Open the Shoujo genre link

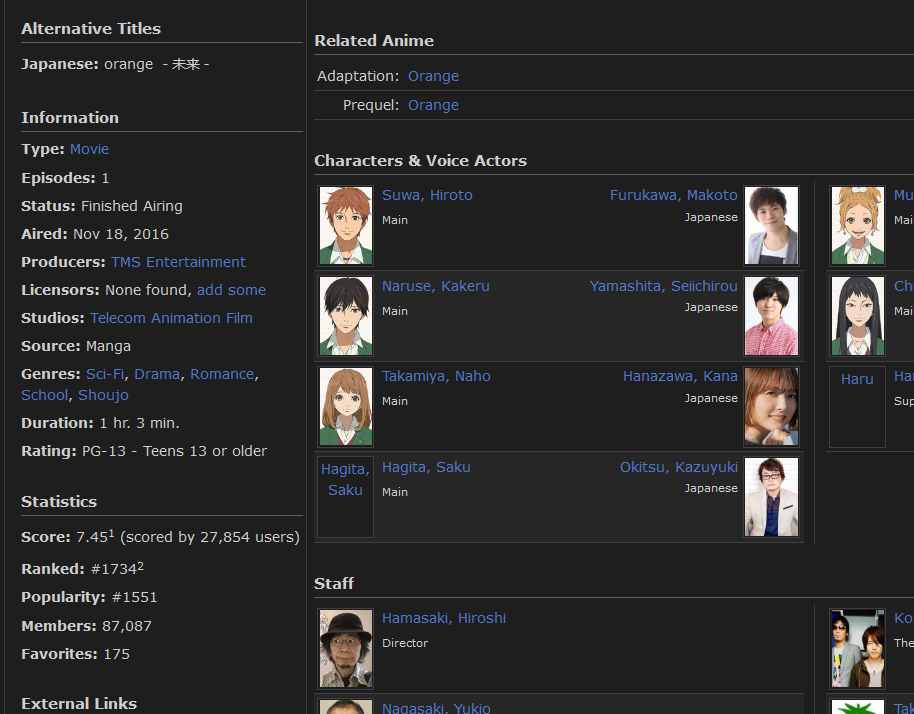point(103,395)
